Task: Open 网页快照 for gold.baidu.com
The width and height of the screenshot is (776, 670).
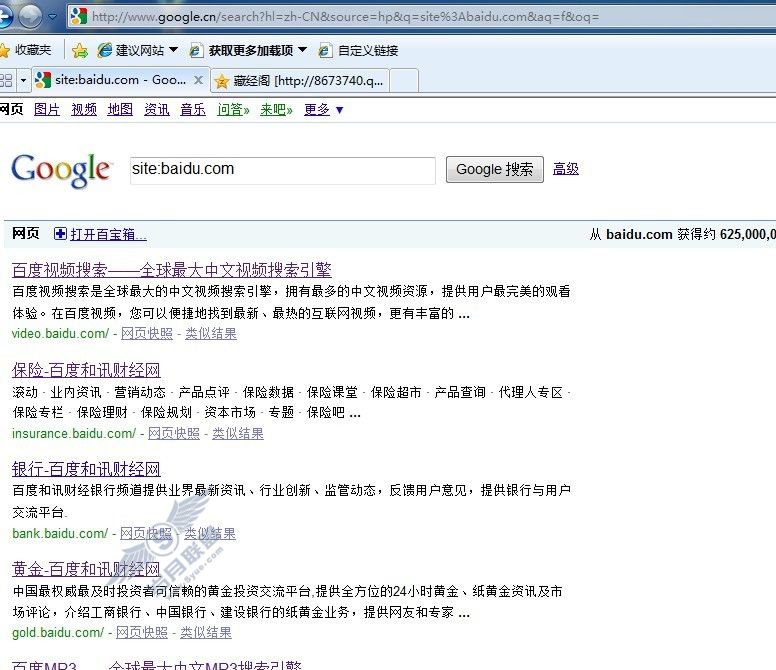Action: point(142,632)
